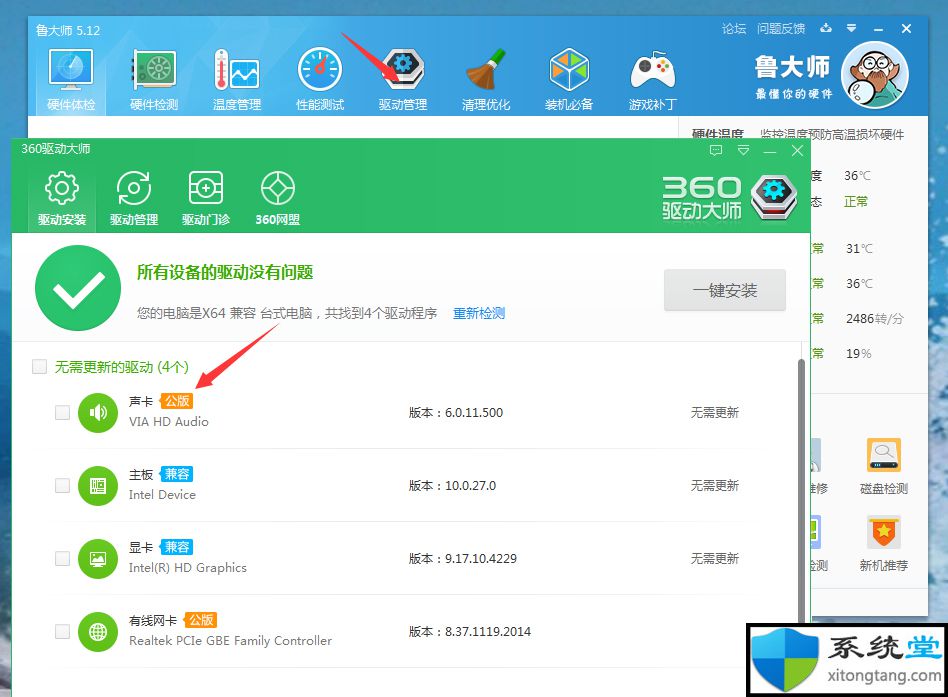Open 游戏补丁 in the 鲁大师 toolbar
This screenshot has width=948, height=697.
tap(652, 80)
